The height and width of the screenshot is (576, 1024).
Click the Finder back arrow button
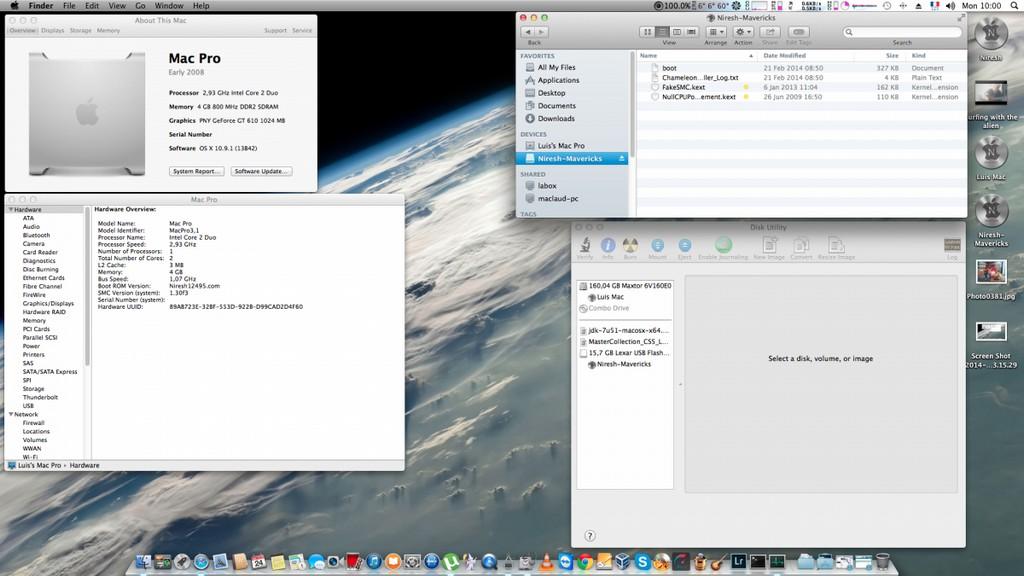pos(529,32)
